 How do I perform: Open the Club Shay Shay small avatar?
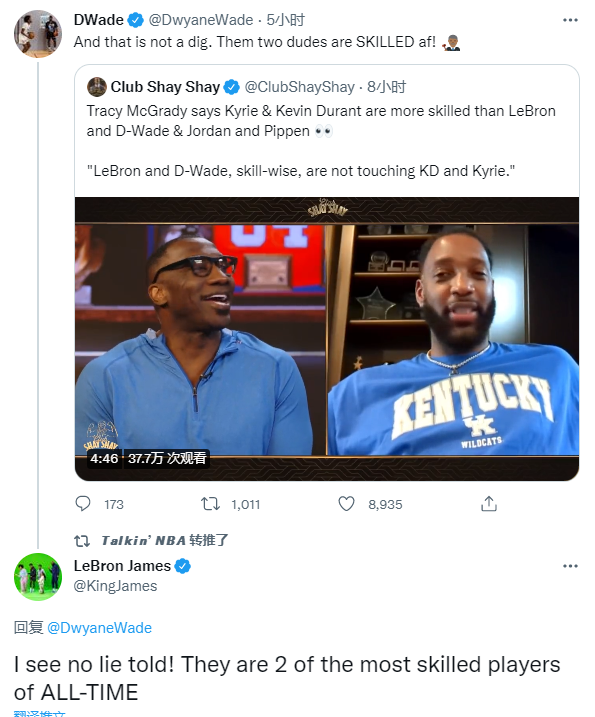(x=96, y=87)
